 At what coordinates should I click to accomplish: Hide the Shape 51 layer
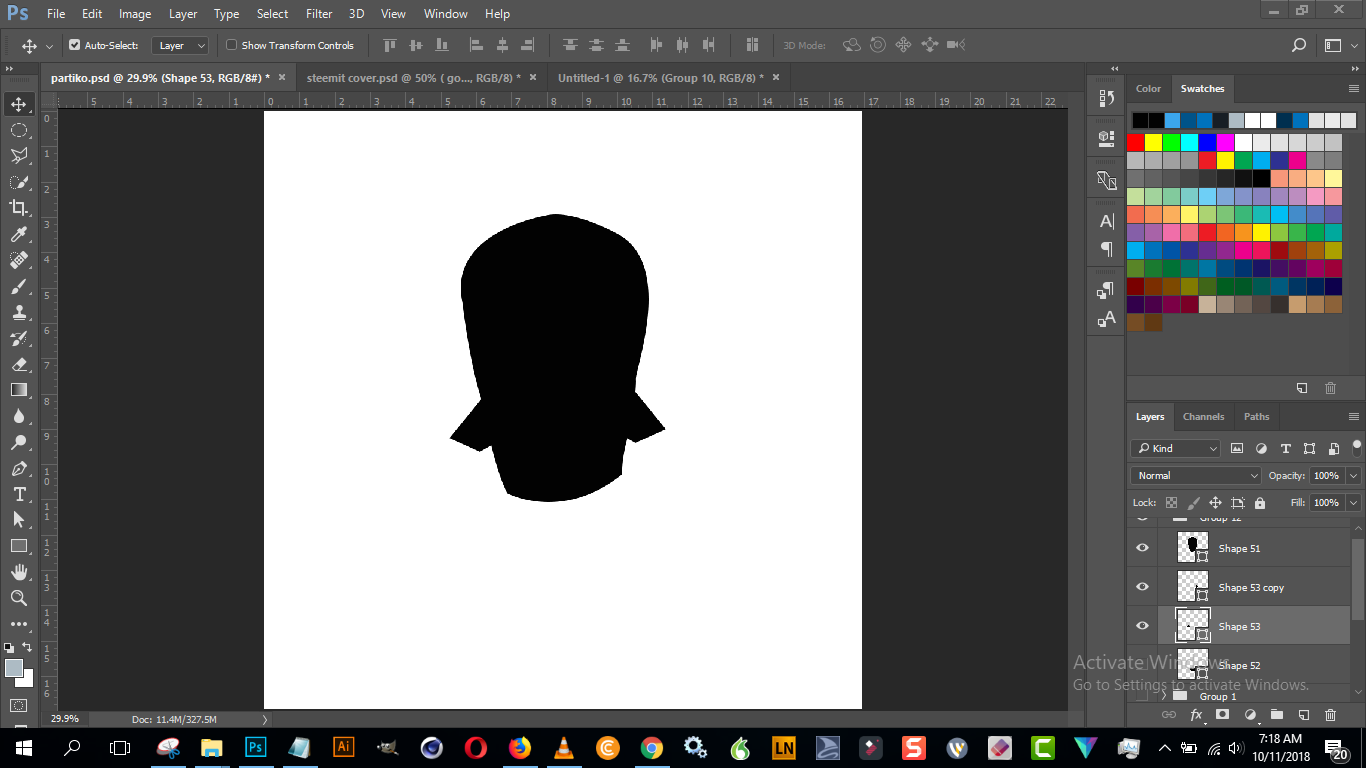(x=1142, y=548)
